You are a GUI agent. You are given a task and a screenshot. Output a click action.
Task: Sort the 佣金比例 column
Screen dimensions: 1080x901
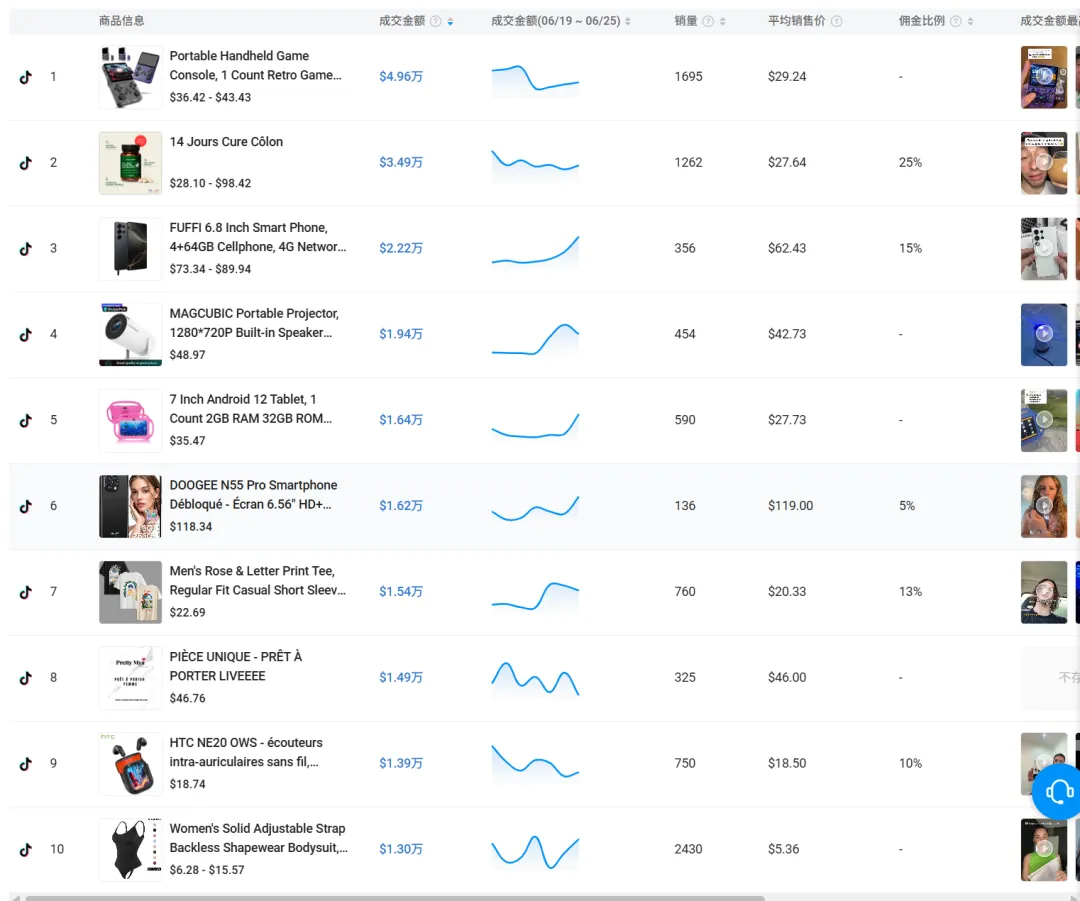tap(970, 21)
